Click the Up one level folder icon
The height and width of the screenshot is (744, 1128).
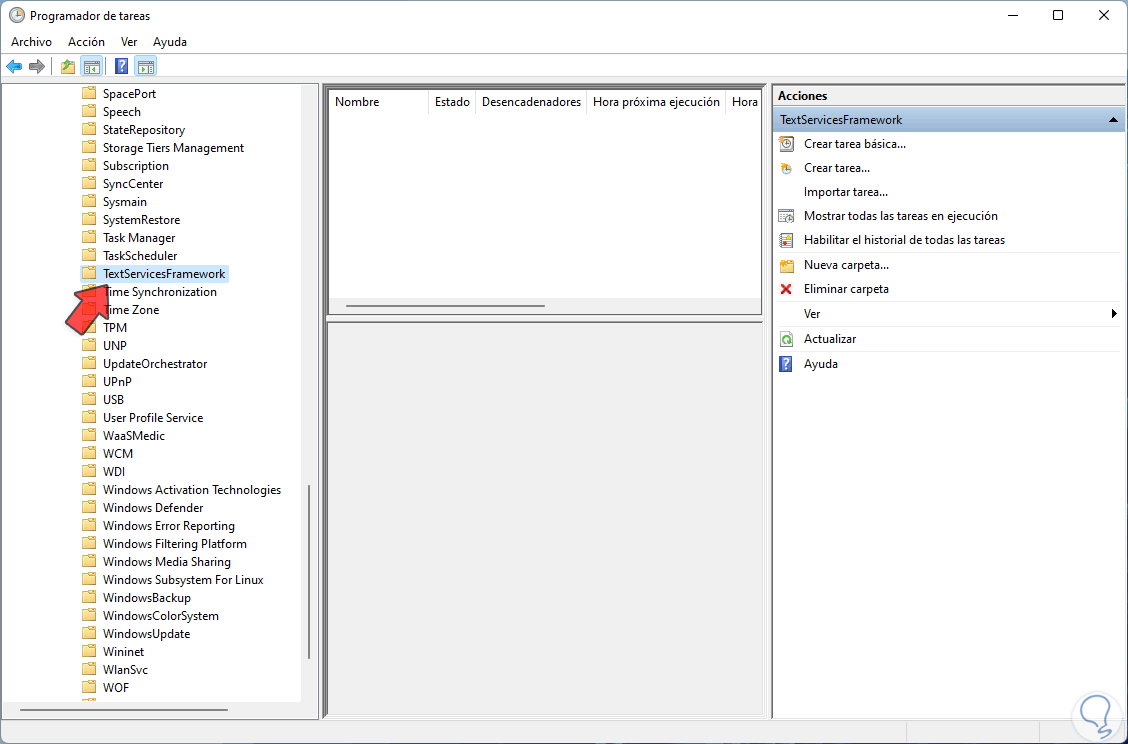tap(68, 67)
